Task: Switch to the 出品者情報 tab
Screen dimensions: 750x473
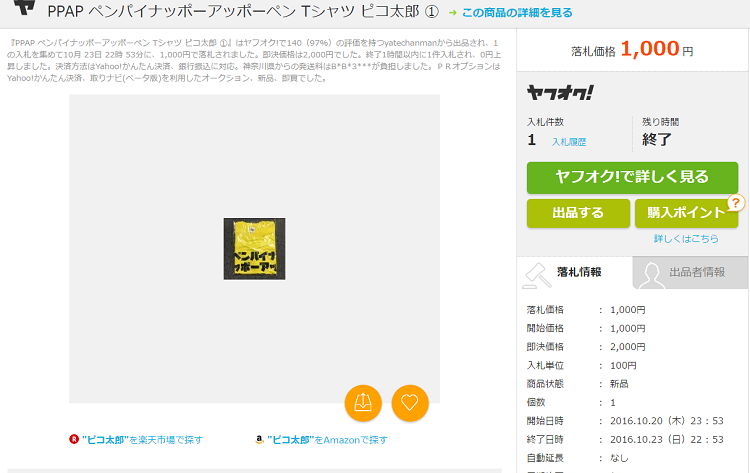Action: click(x=691, y=273)
